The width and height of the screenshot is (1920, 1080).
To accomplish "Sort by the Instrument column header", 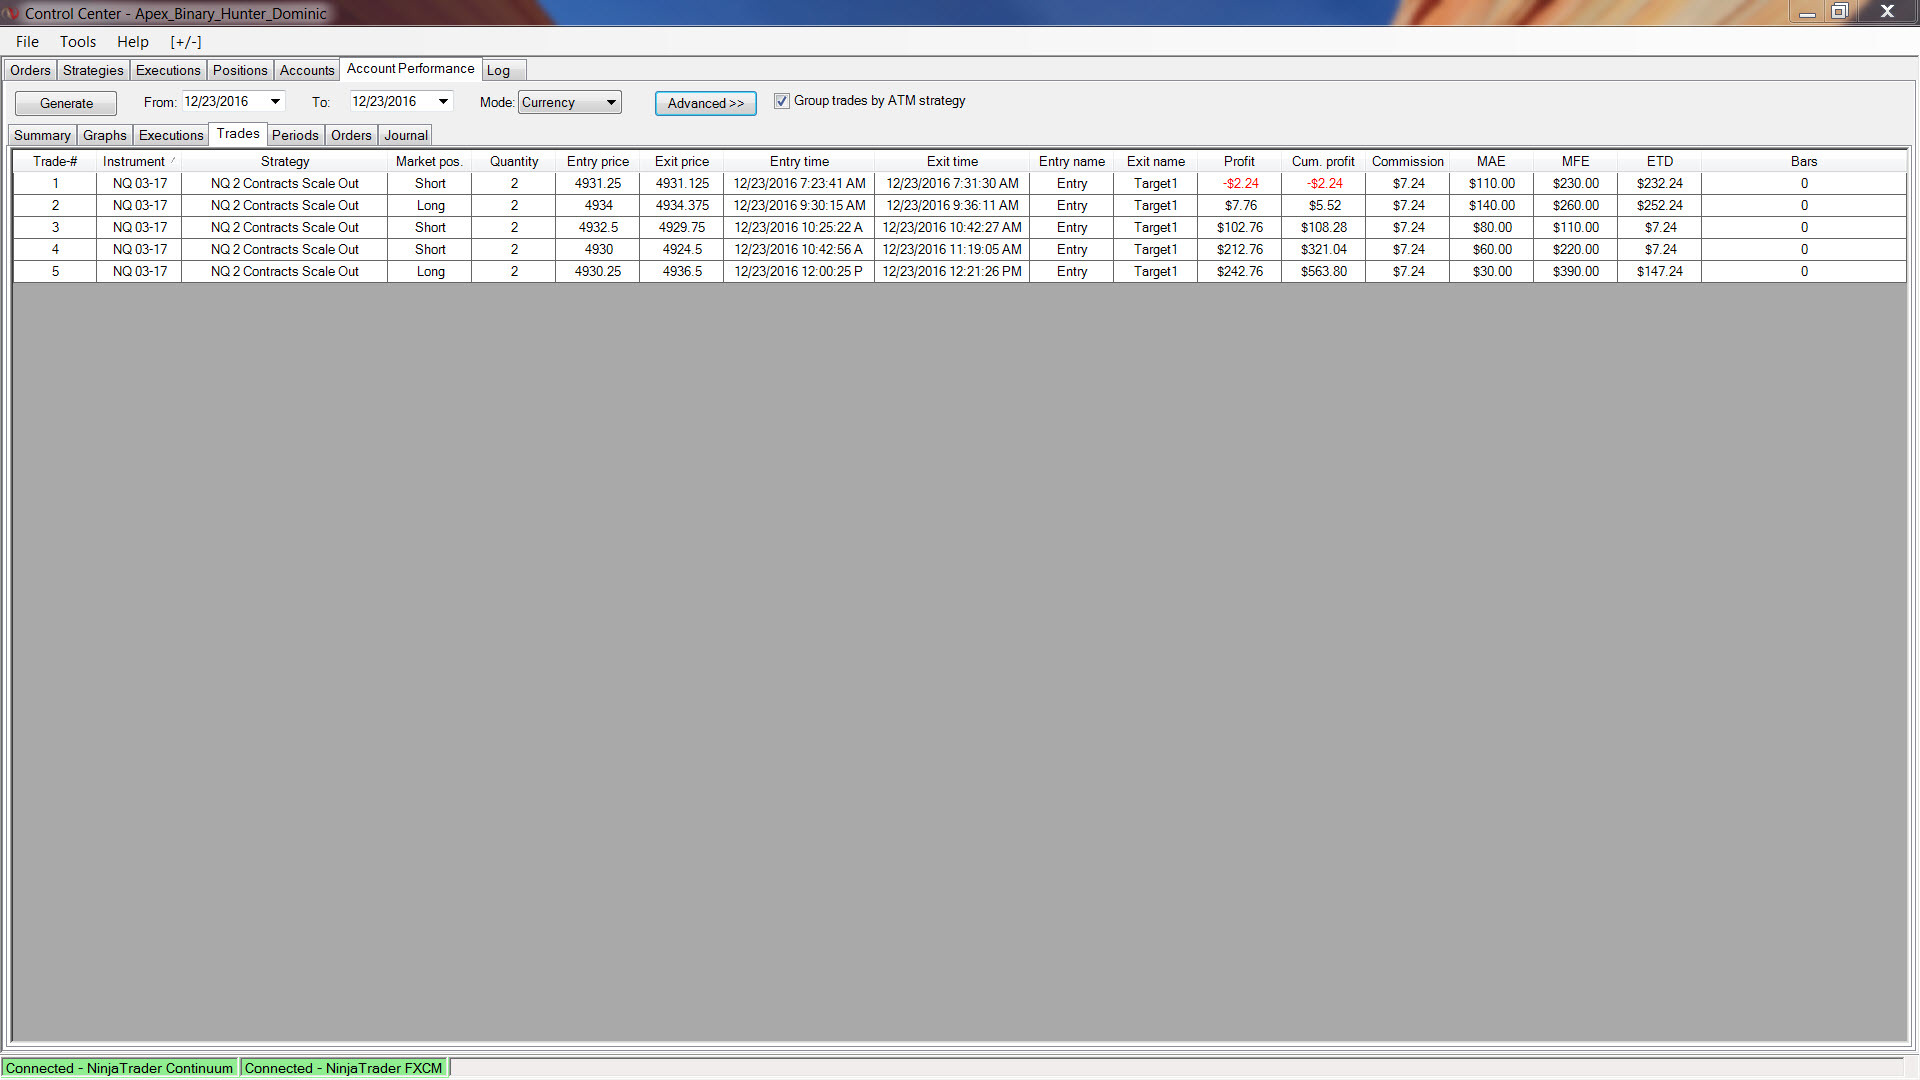I will tap(139, 161).
